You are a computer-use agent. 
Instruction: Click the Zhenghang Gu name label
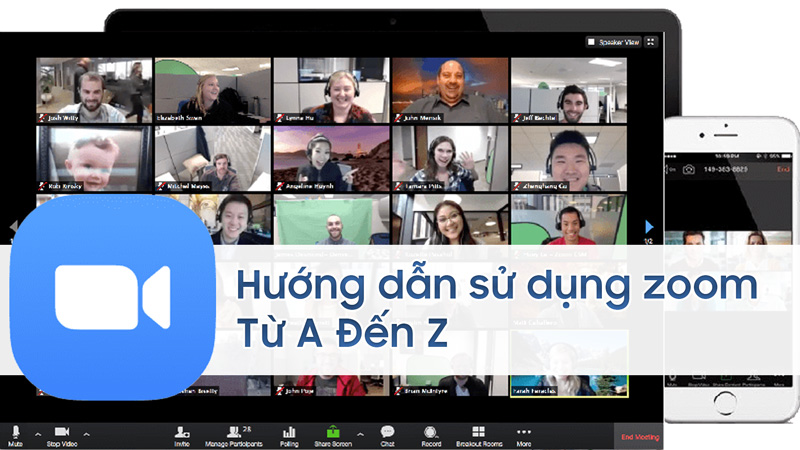pyautogui.click(x=544, y=186)
